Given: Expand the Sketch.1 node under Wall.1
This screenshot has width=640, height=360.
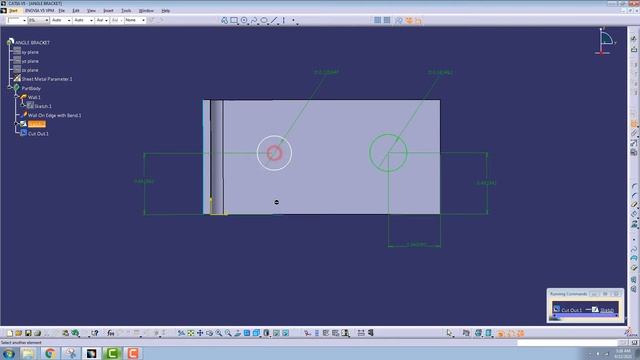Looking at the screenshot, I should click(x=23, y=106).
